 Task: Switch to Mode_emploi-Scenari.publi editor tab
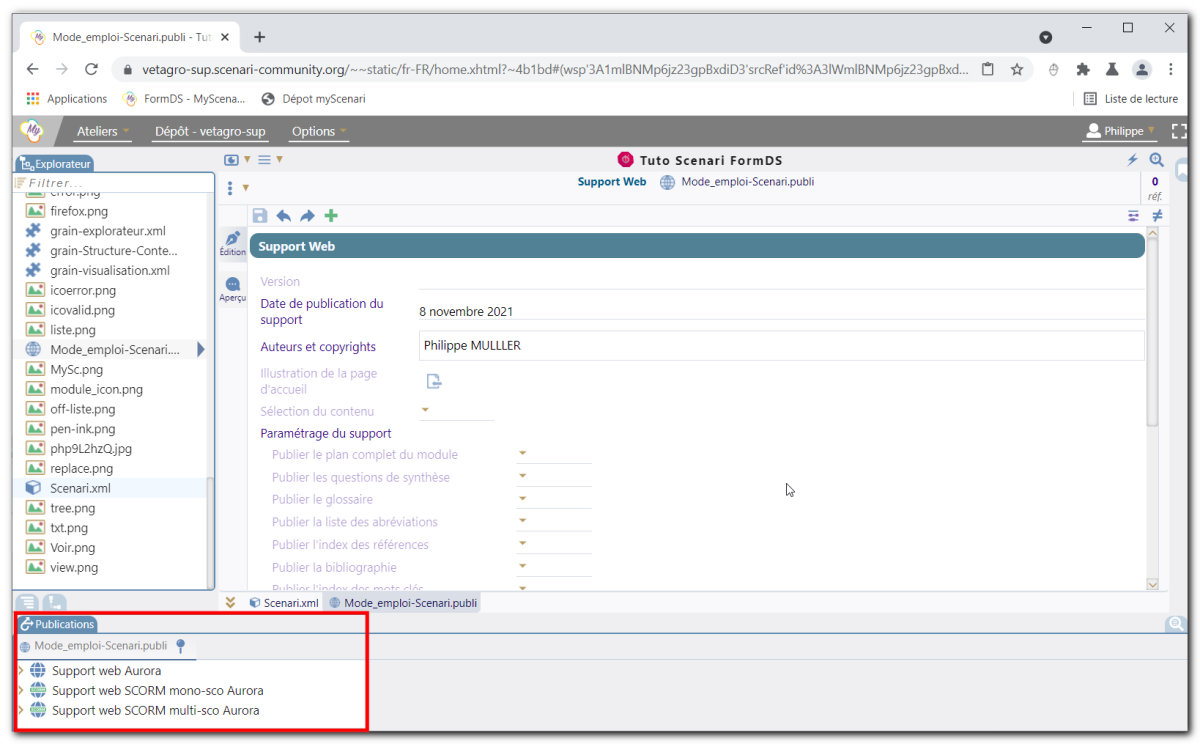click(403, 603)
